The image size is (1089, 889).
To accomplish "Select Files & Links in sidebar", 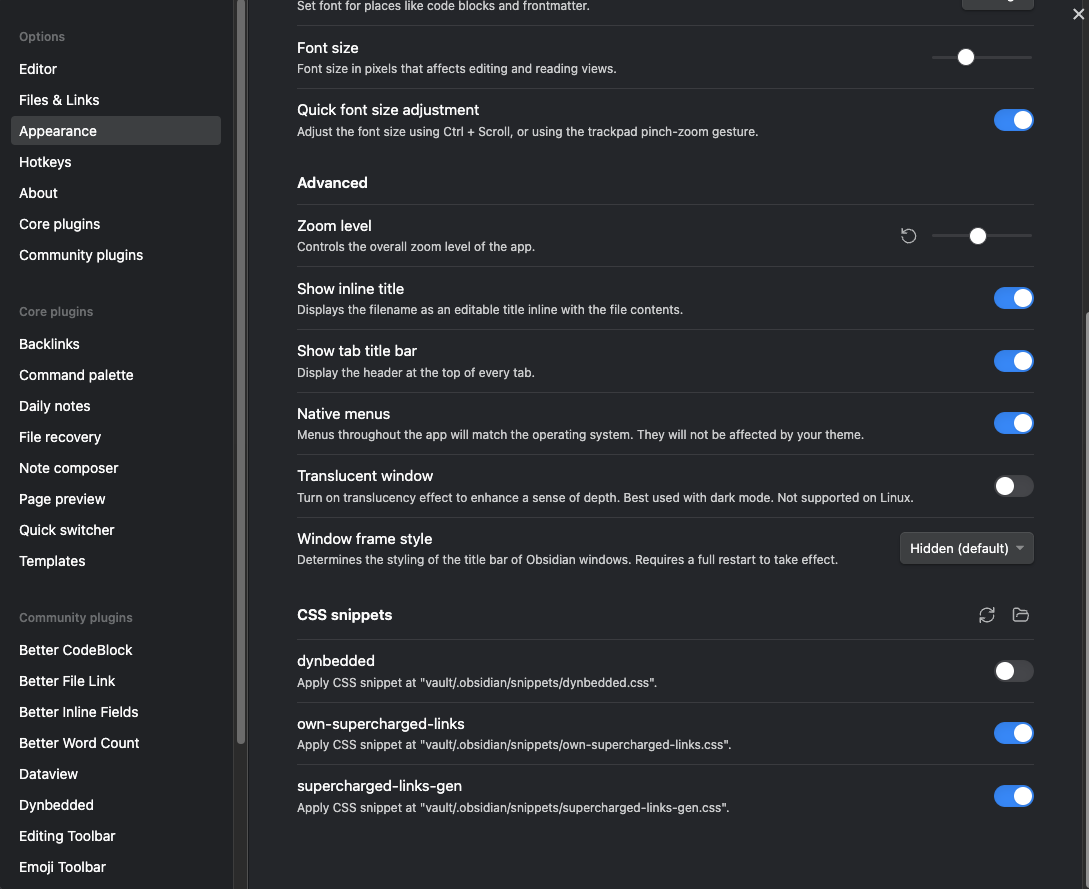I will point(59,100).
